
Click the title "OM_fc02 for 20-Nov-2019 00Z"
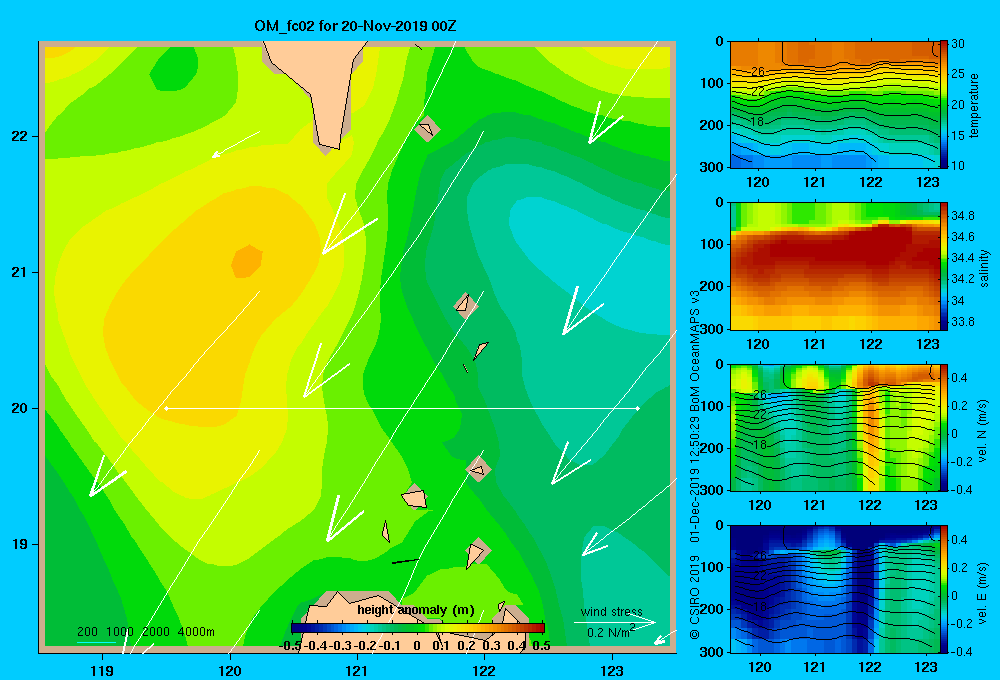click(x=355, y=26)
